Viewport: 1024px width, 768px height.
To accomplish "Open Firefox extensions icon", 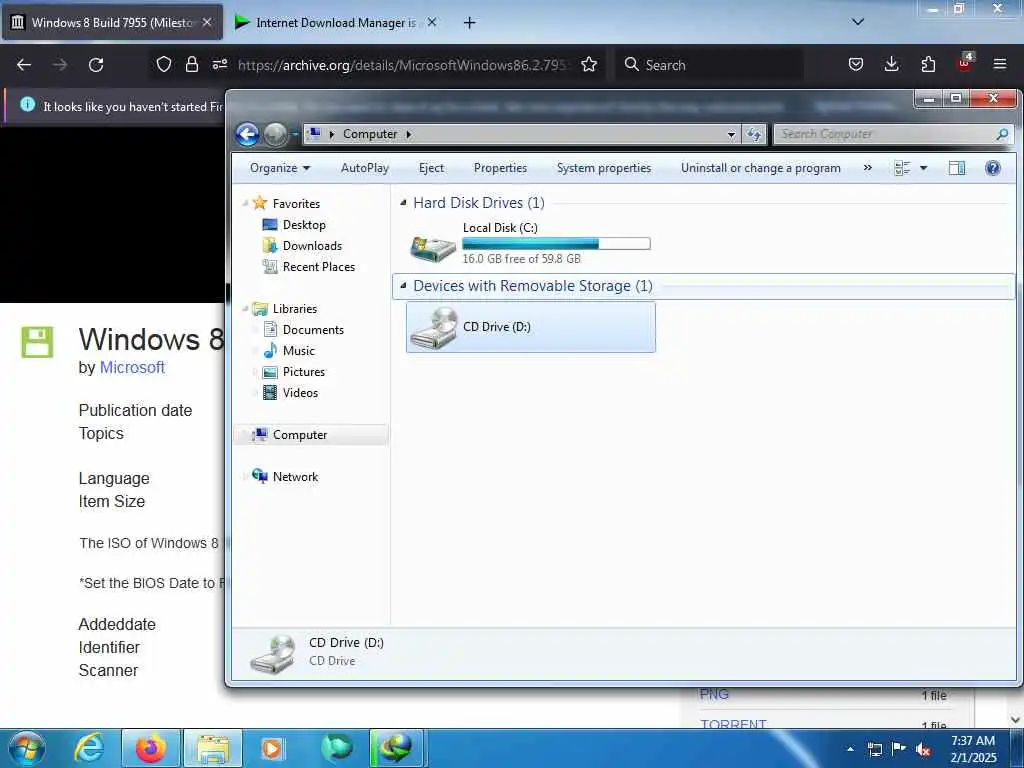I will [x=928, y=65].
